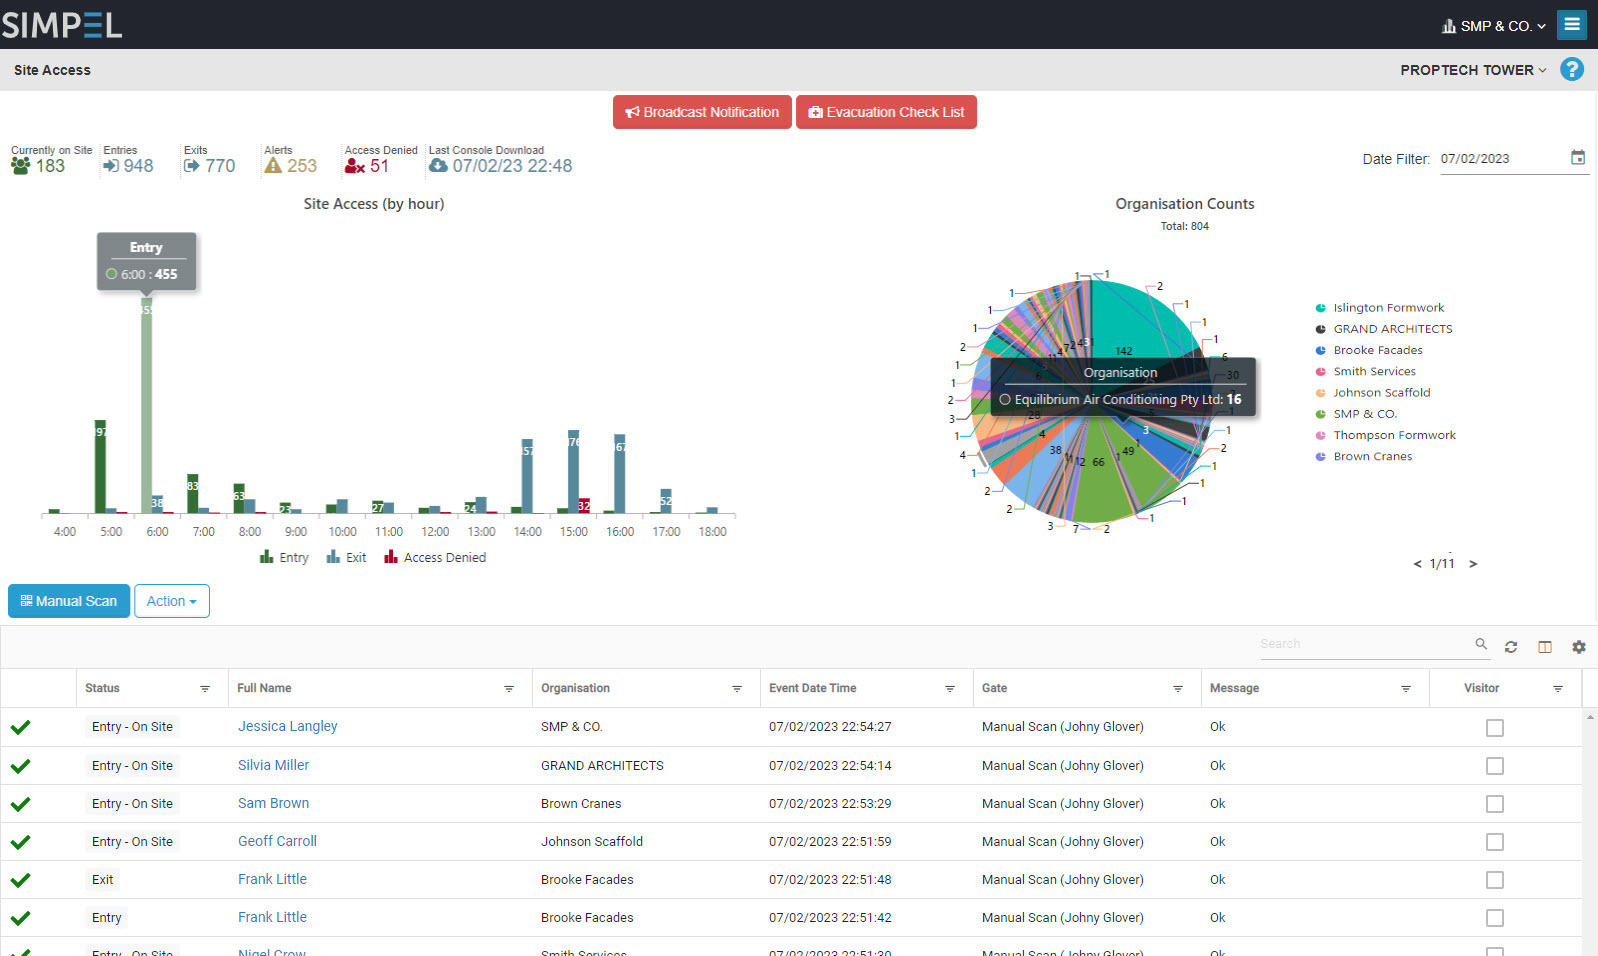This screenshot has width=1598, height=956.
Task: Open the date filter calendar icon
Action: 1578,157
